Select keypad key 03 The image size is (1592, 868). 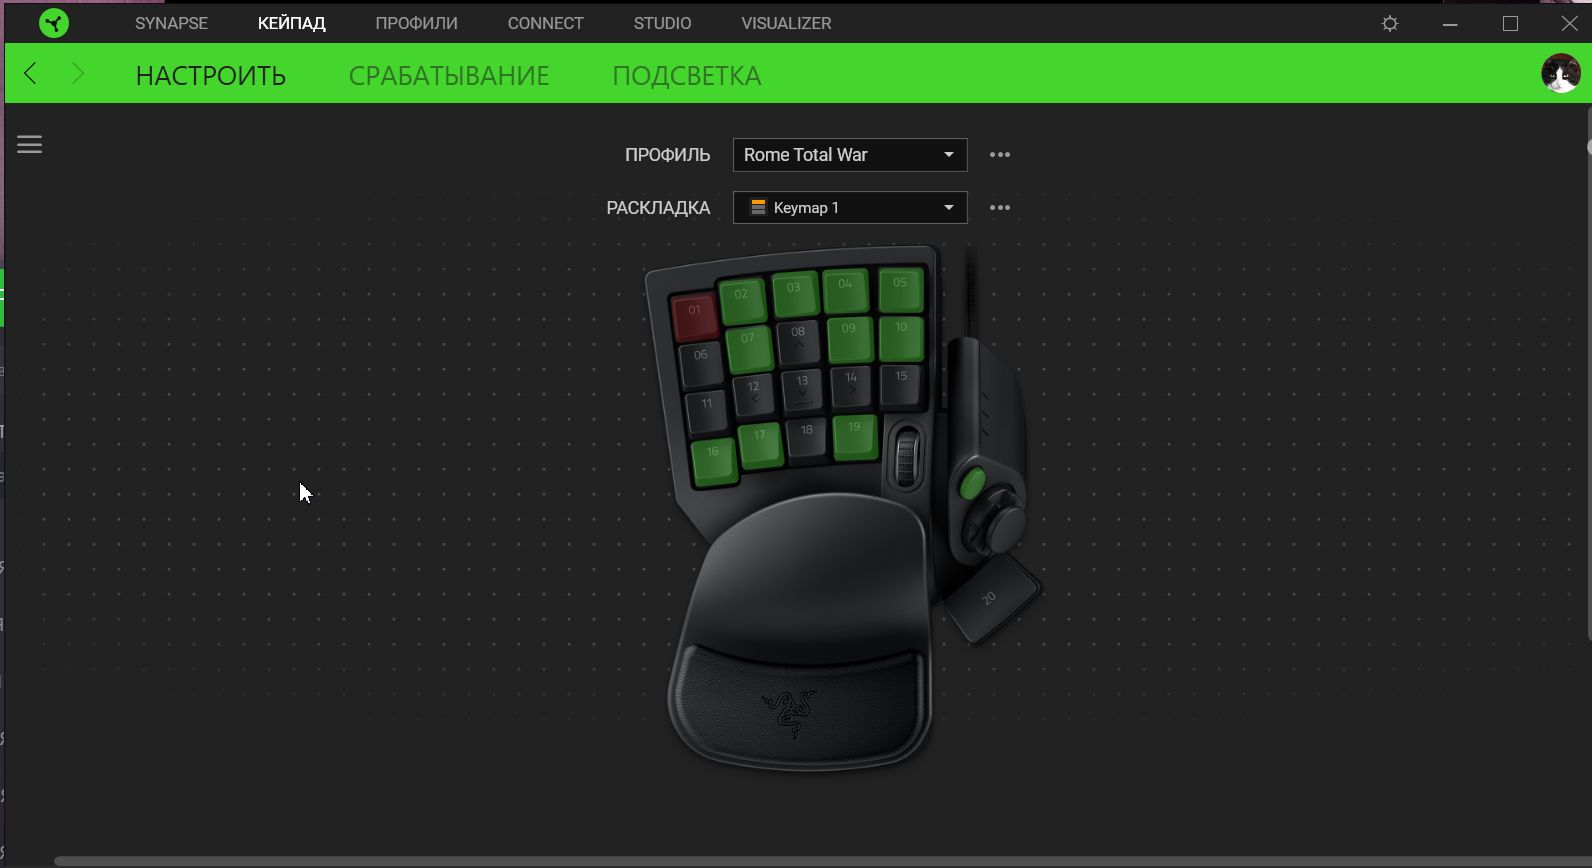pyautogui.click(x=794, y=292)
